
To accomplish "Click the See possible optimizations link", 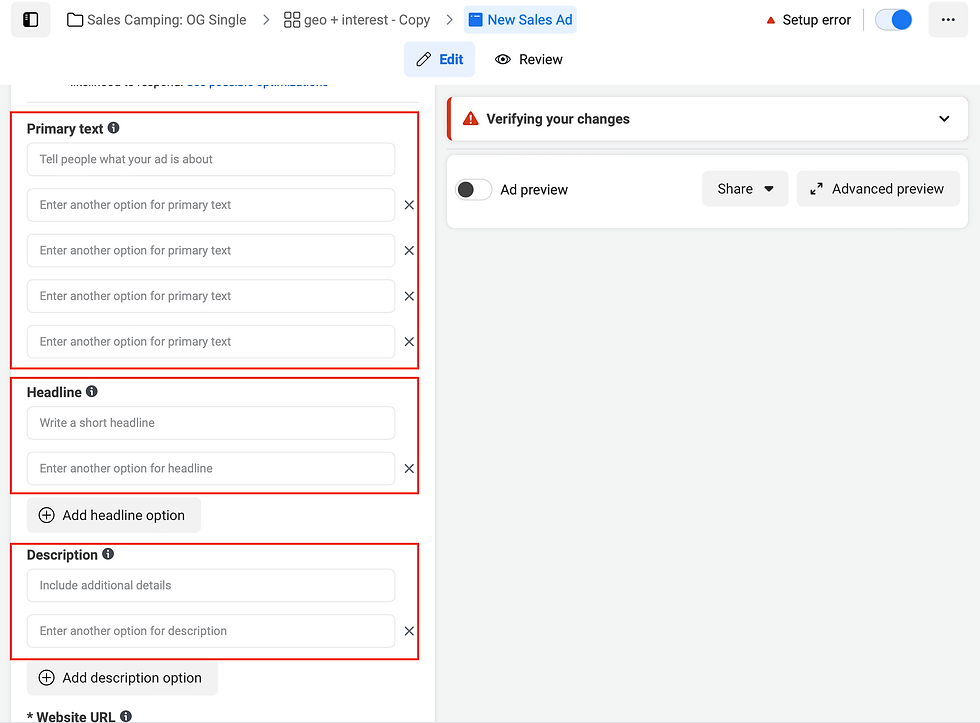I will point(258,83).
